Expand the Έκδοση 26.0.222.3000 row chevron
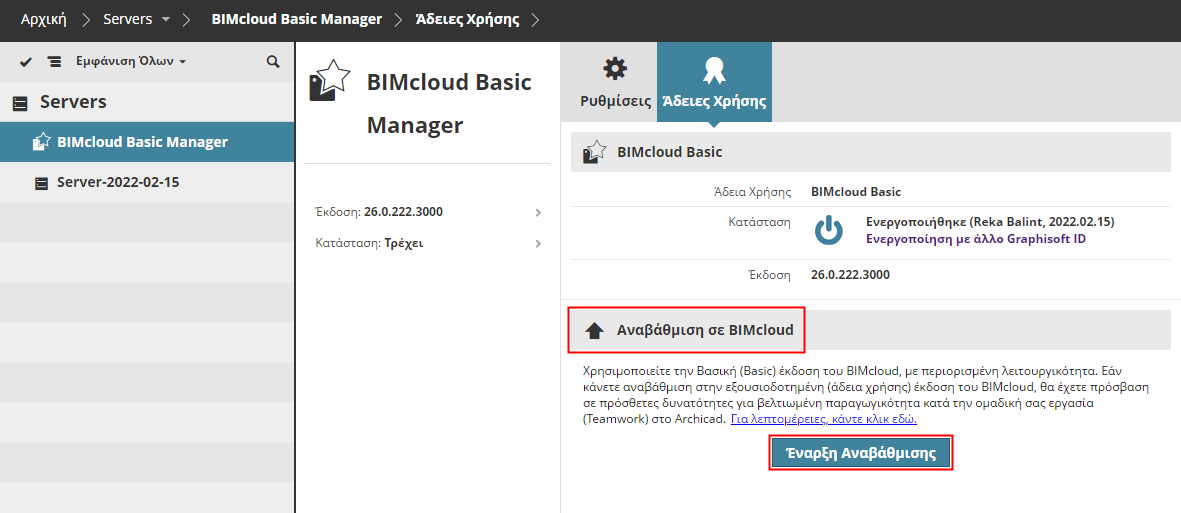This screenshot has width=1181, height=513. pos(538,212)
